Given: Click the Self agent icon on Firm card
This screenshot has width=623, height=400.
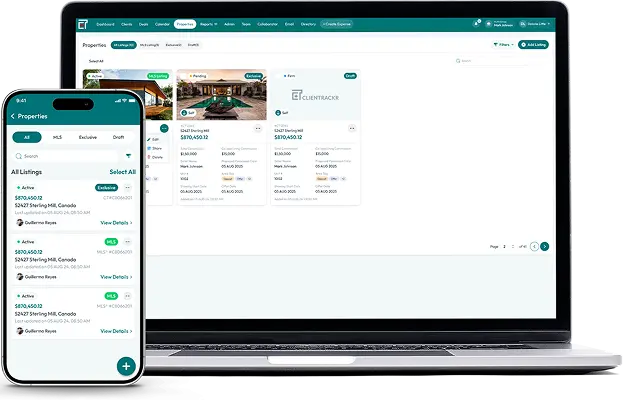Looking at the screenshot, I should pyautogui.click(x=278, y=113).
